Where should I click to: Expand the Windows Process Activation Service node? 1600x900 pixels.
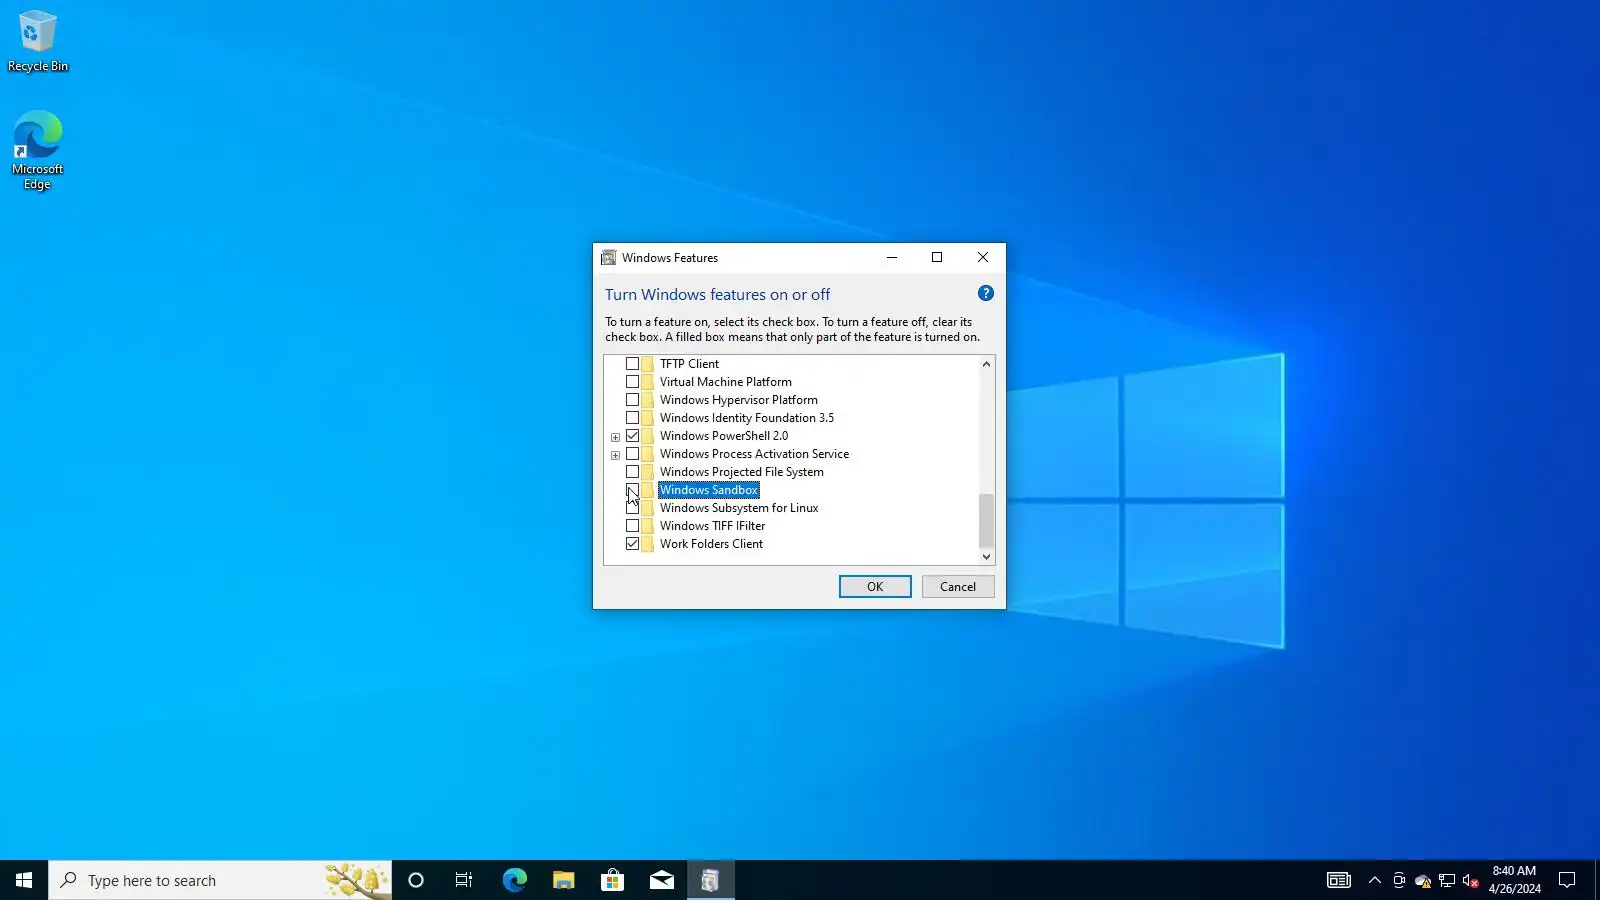click(x=616, y=455)
